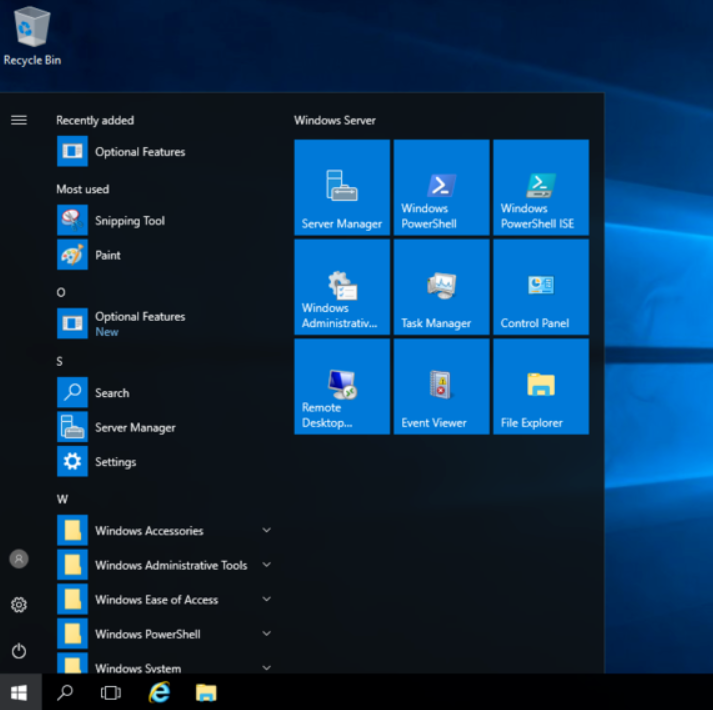
Task: Open the File Explorer tile
Action: pos(541,387)
